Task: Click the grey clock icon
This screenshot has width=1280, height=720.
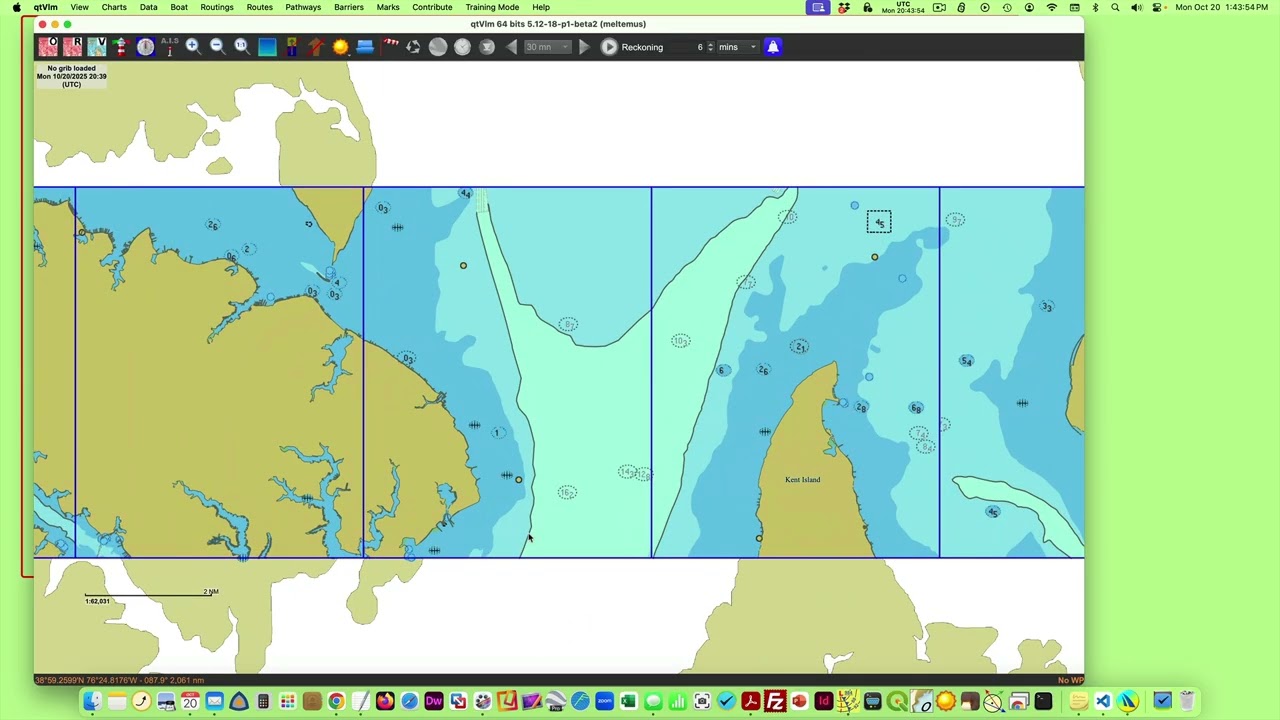Action: (x=462, y=46)
